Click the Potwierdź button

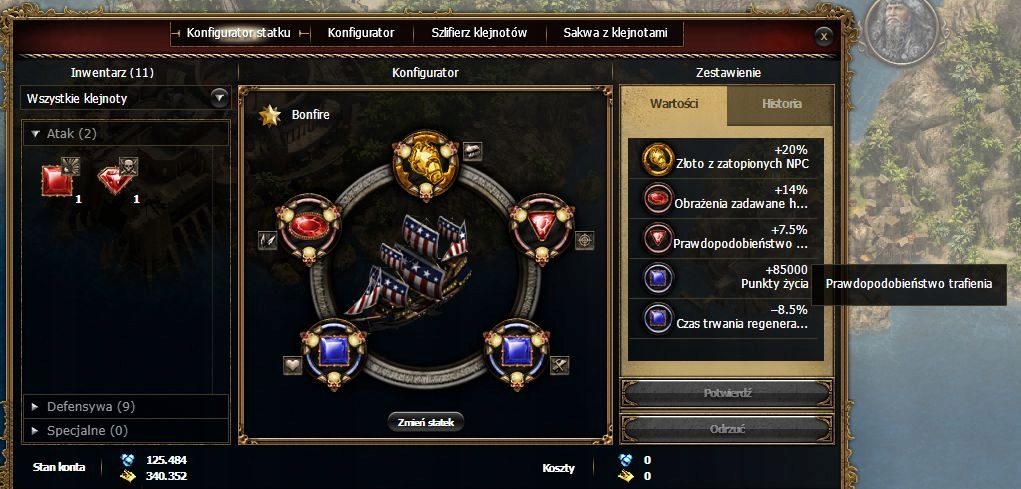727,393
